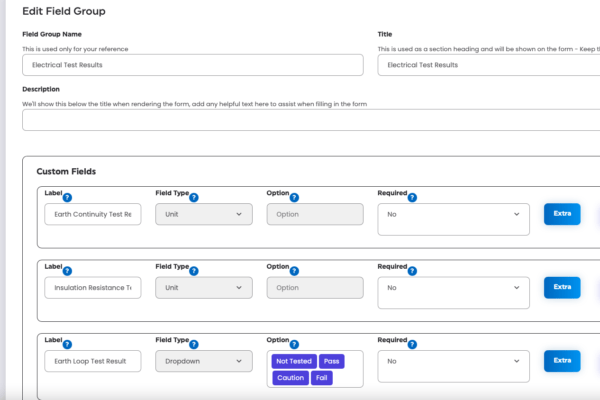
Task: Click the Field Group Name input
Action: 191,65
